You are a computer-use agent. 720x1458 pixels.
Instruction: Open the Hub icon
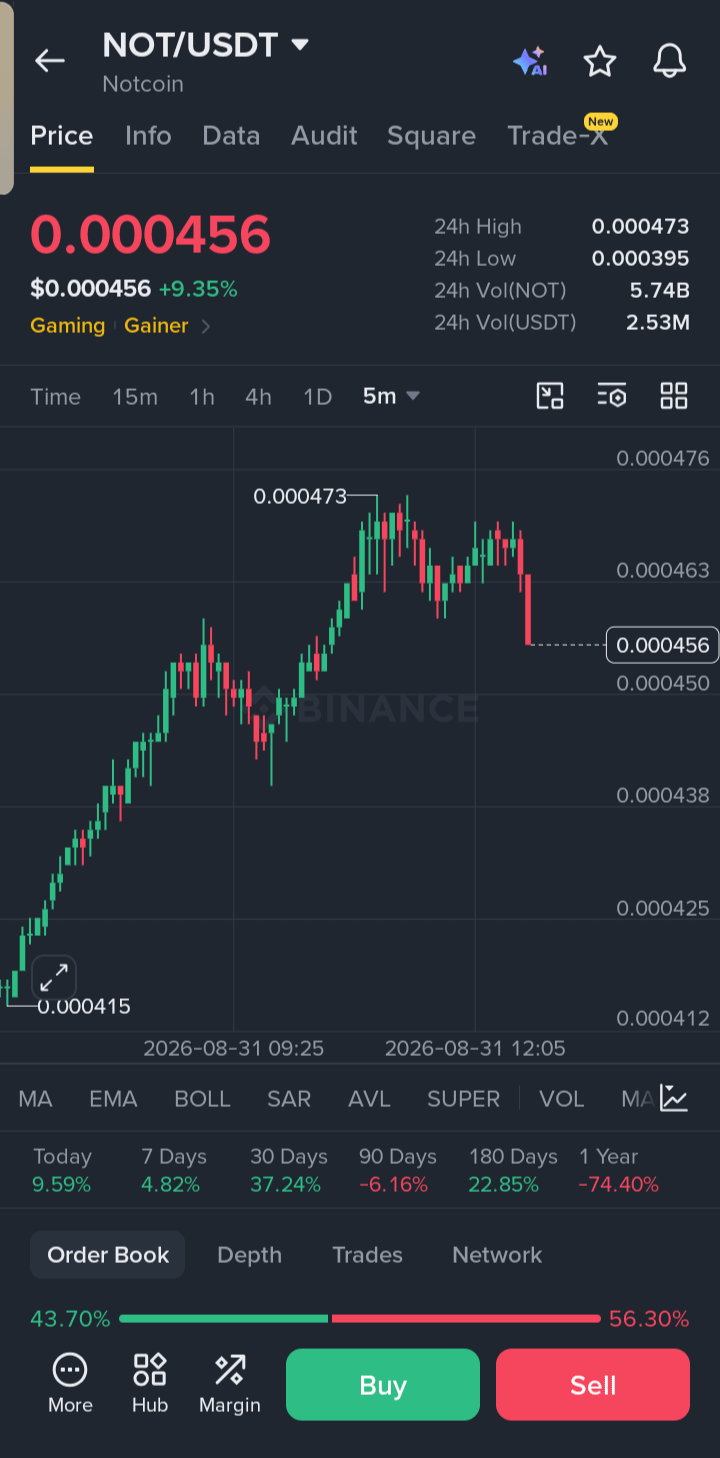click(150, 1384)
